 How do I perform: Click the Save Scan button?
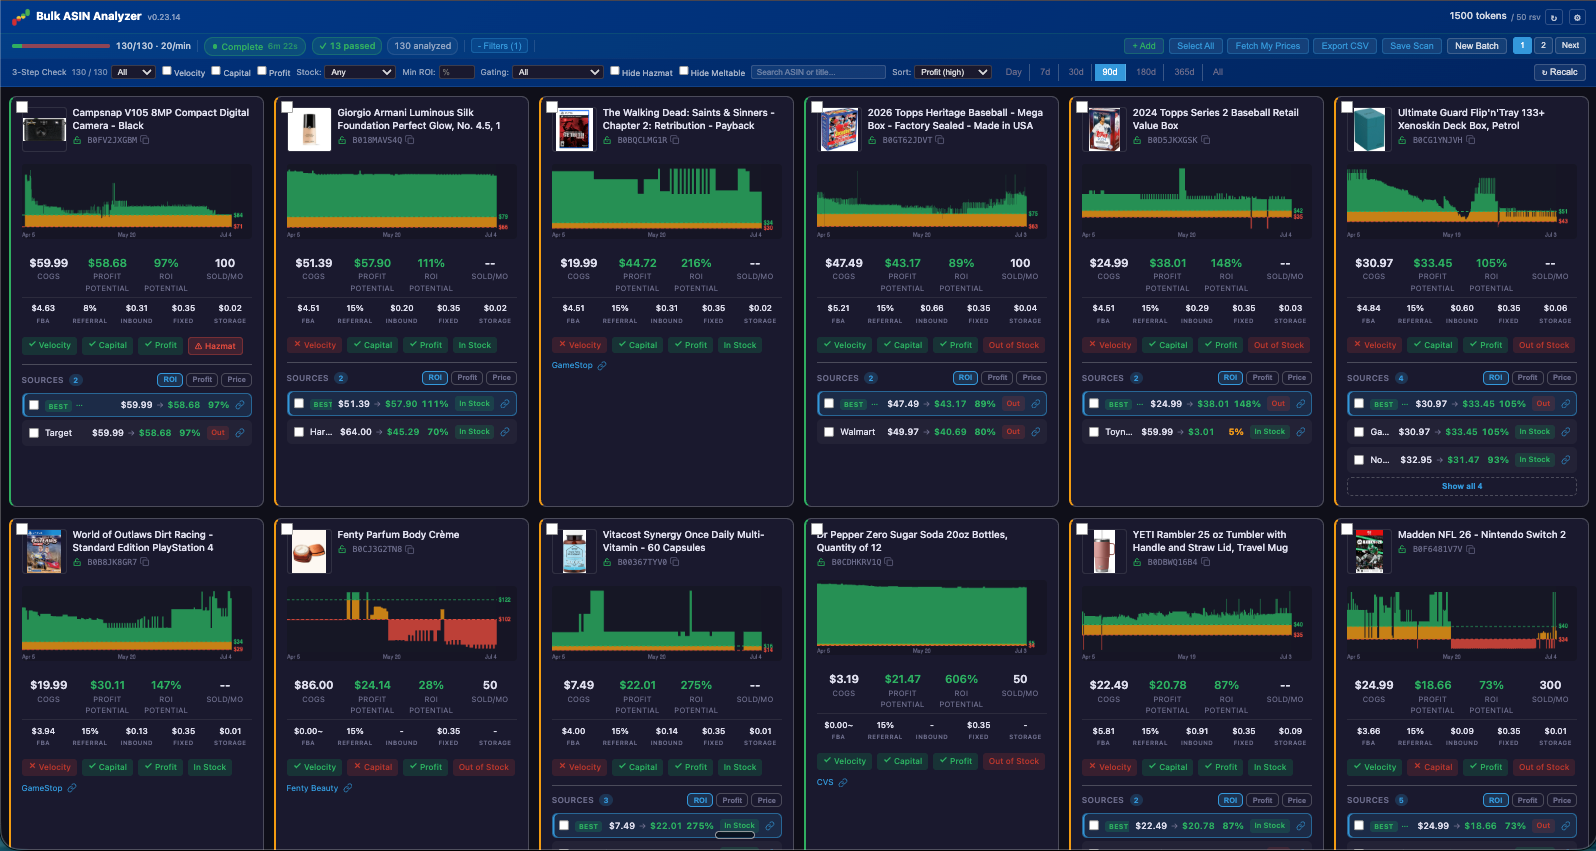(1411, 46)
